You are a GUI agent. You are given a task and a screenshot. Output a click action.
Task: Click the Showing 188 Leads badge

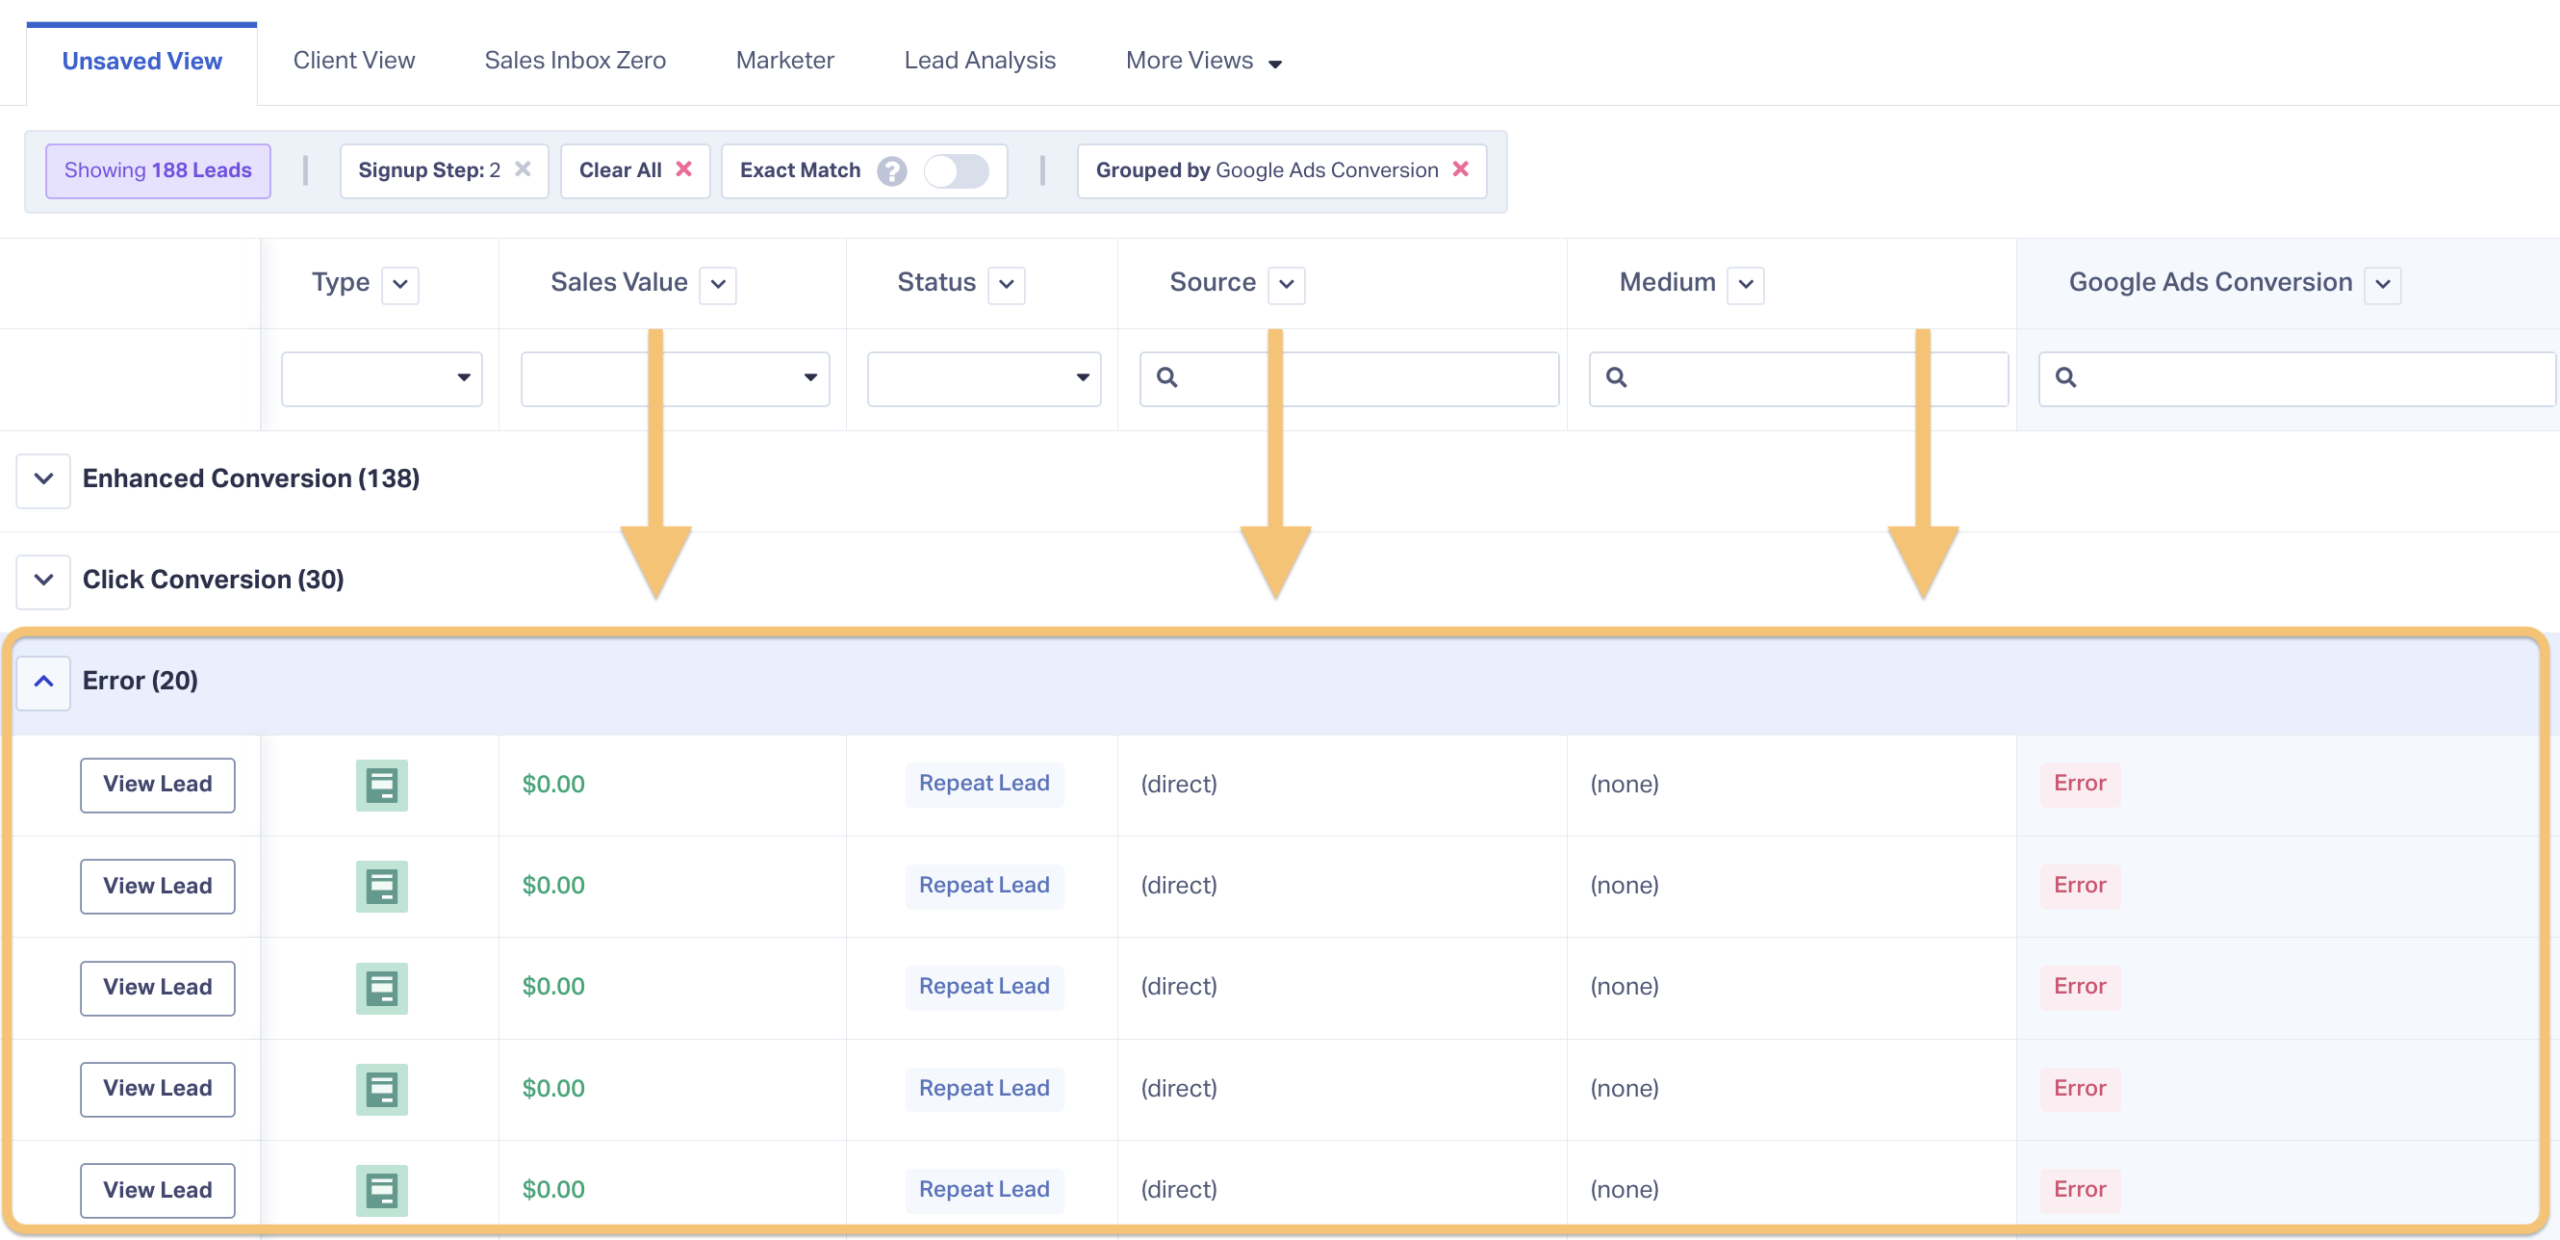(158, 171)
